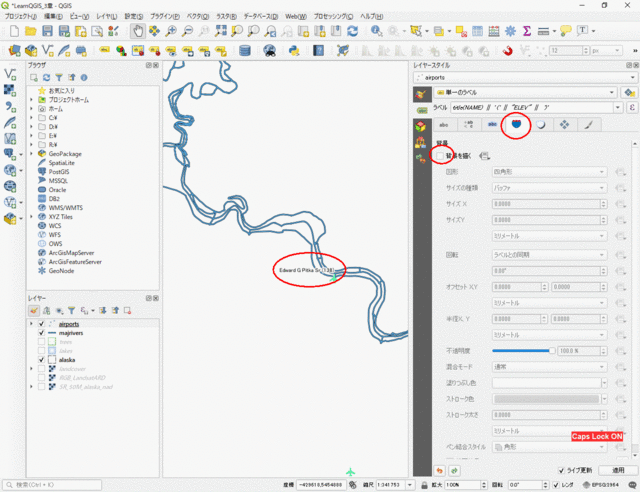The image size is (640, 492).
Task: Toggle visibility of majrivers layer
Action: (x=41, y=333)
